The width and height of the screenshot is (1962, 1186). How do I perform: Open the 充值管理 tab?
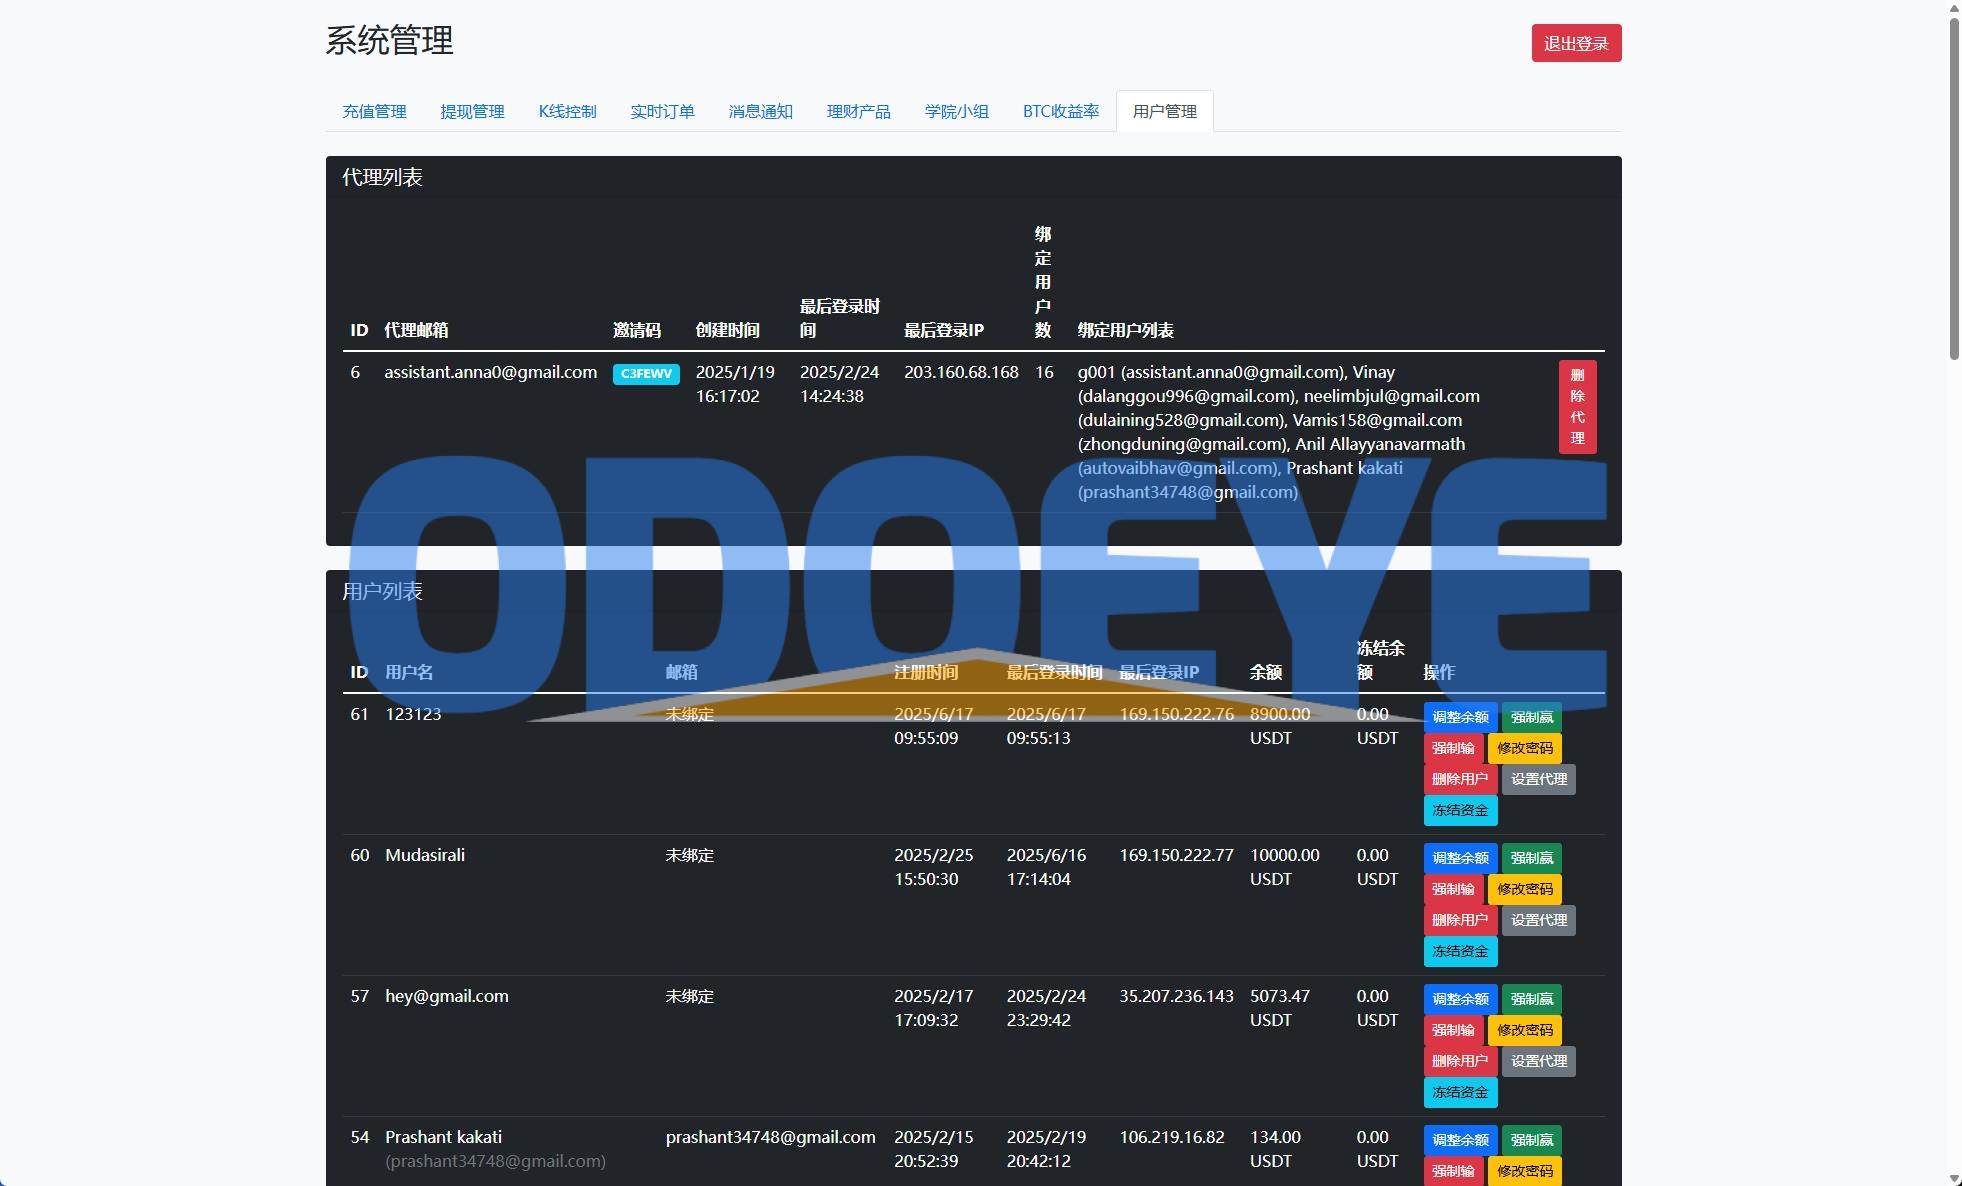coord(374,111)
